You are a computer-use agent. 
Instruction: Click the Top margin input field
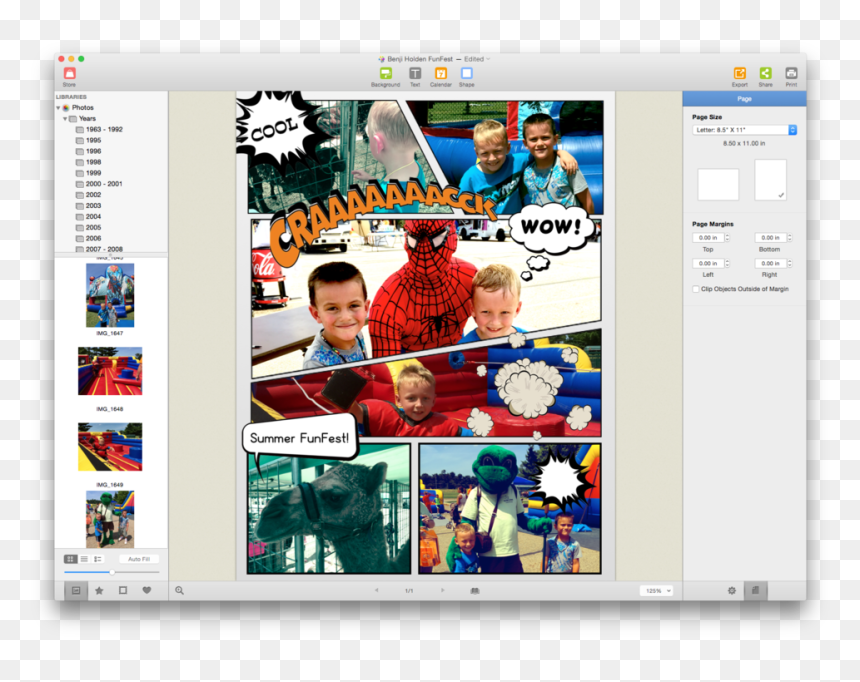708,238
